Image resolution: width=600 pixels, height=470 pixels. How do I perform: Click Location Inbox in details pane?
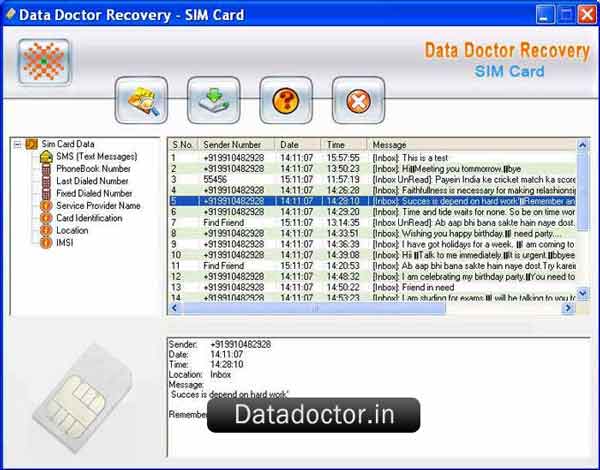click(220, 374)
